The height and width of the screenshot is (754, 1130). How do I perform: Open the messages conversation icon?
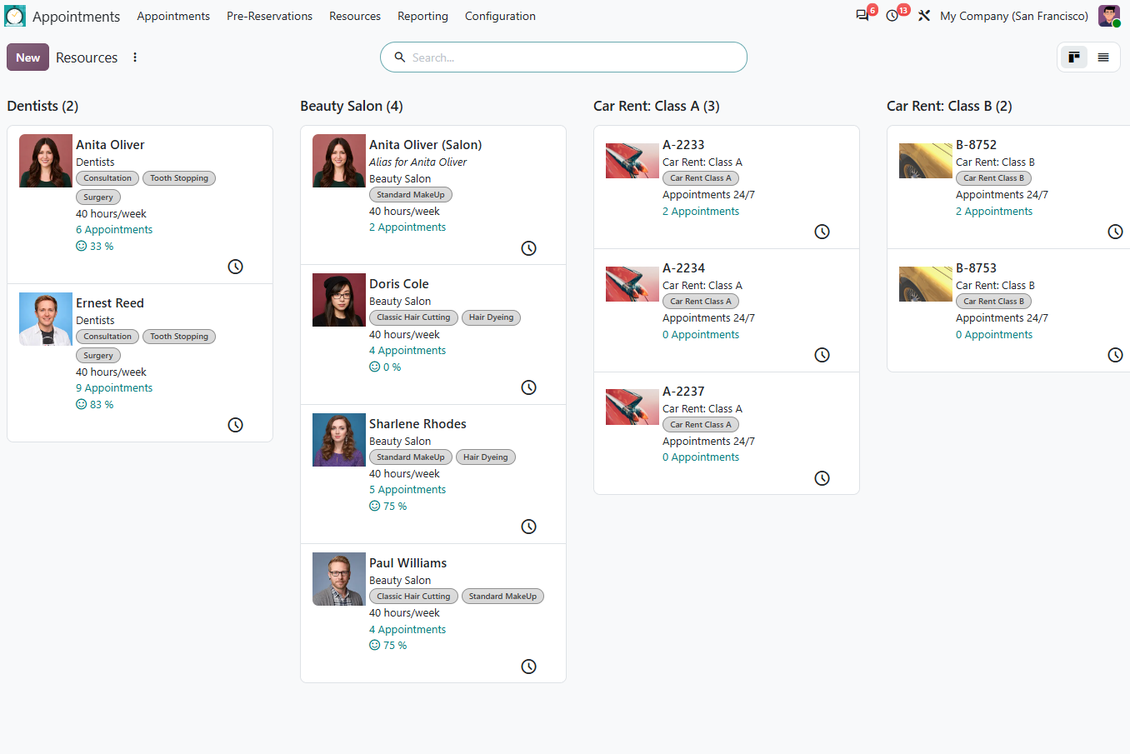point(863,15)
